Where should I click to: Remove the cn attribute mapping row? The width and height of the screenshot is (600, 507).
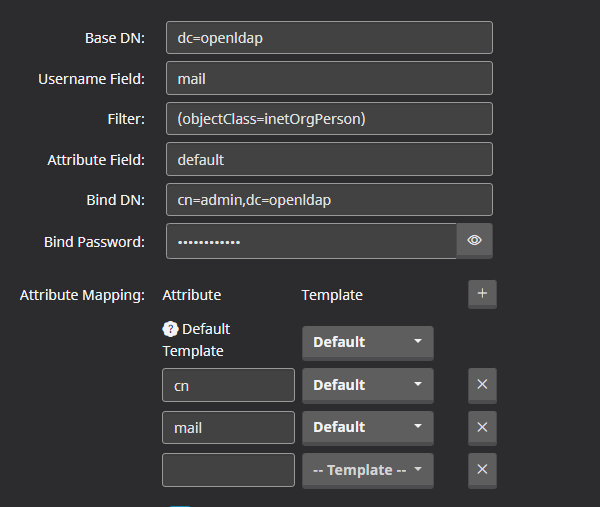tap(482, 385)
